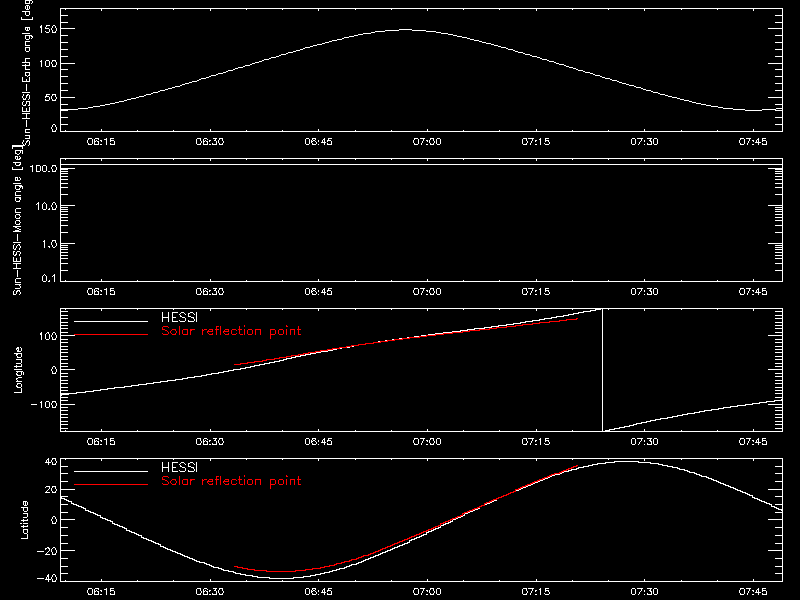The image size is (800, 600).
Task: Click 20 tick on Latitude axis
Action: tap(51, 490)
